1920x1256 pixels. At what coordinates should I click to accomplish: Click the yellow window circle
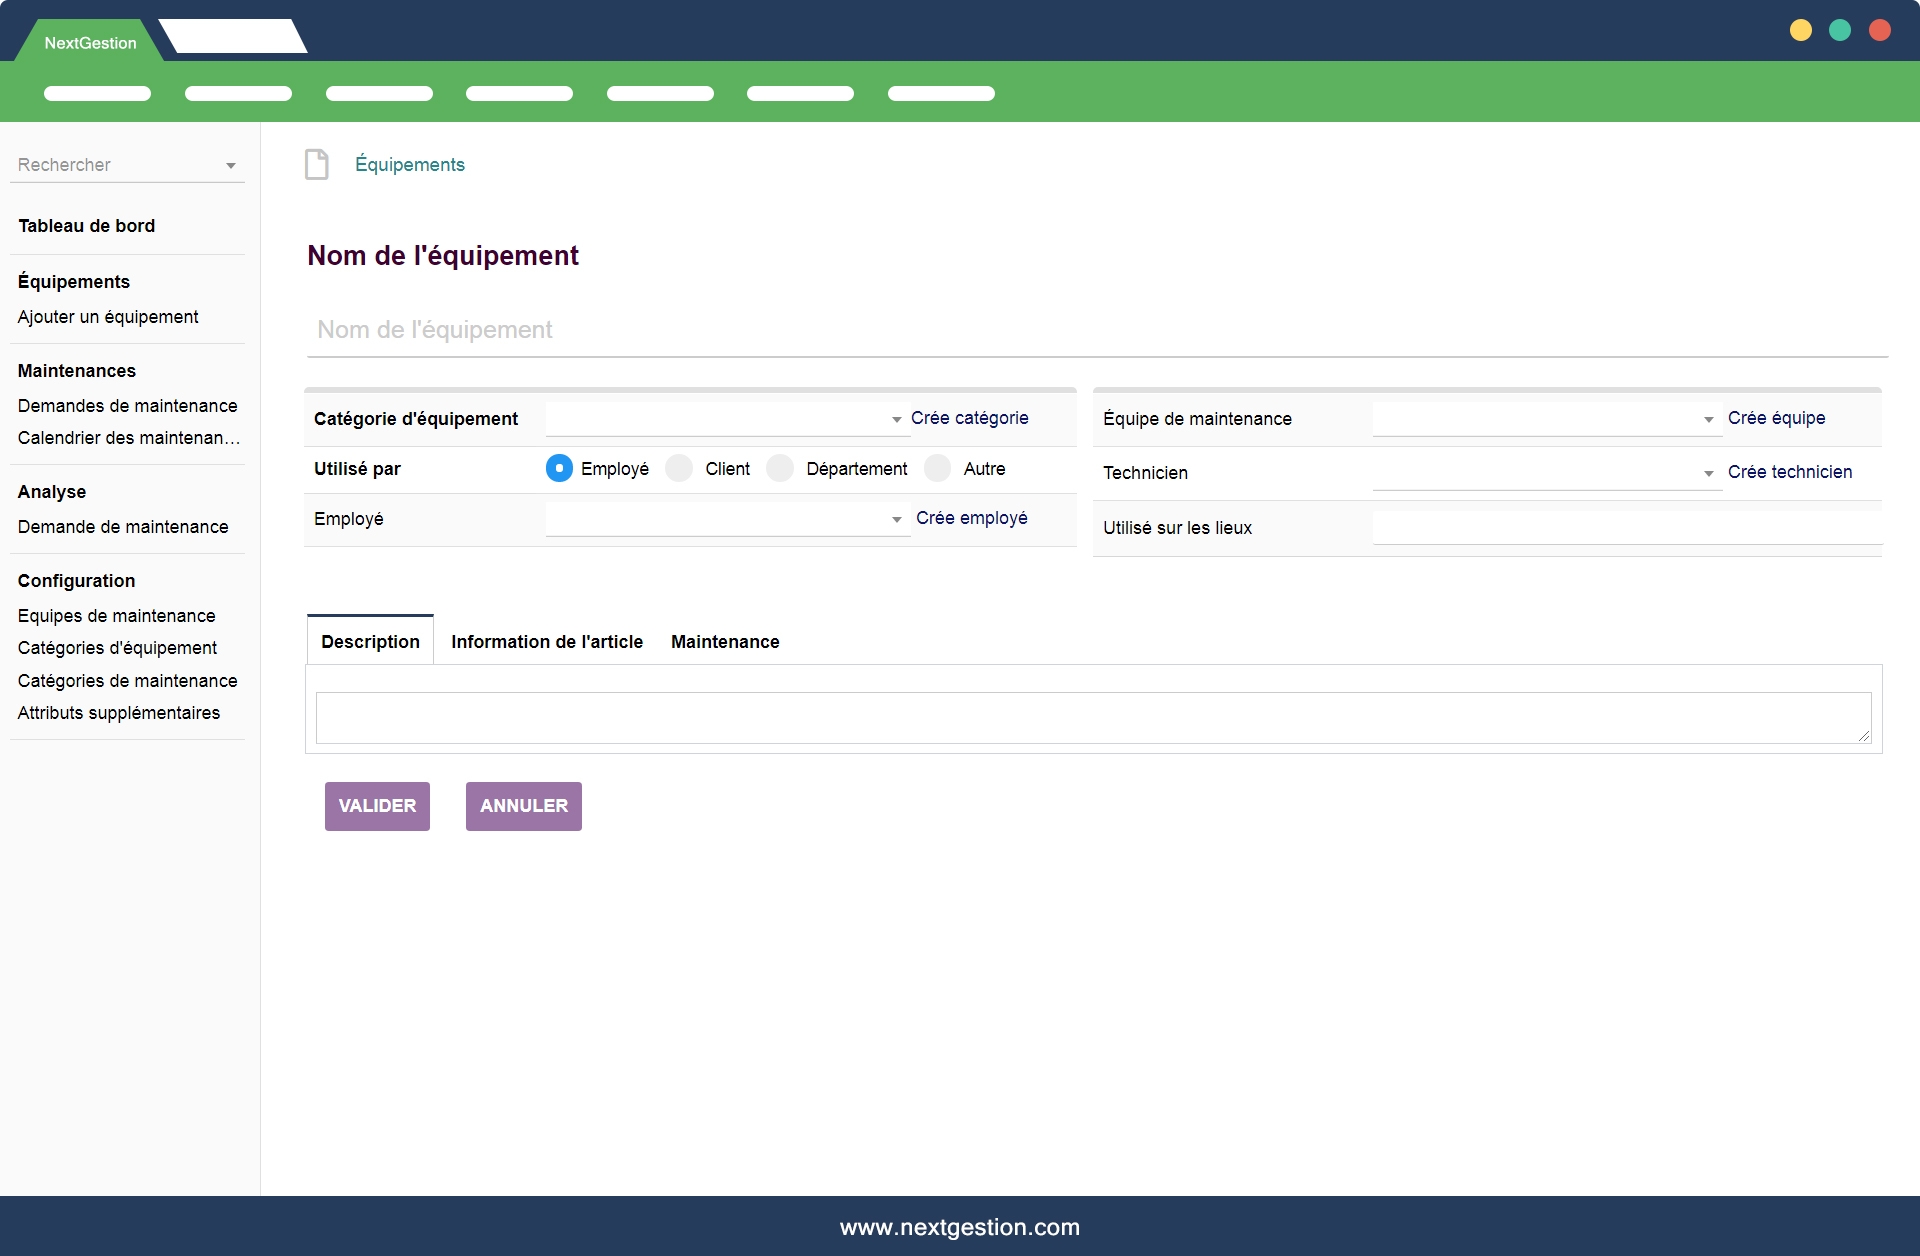click(1800, 30)
